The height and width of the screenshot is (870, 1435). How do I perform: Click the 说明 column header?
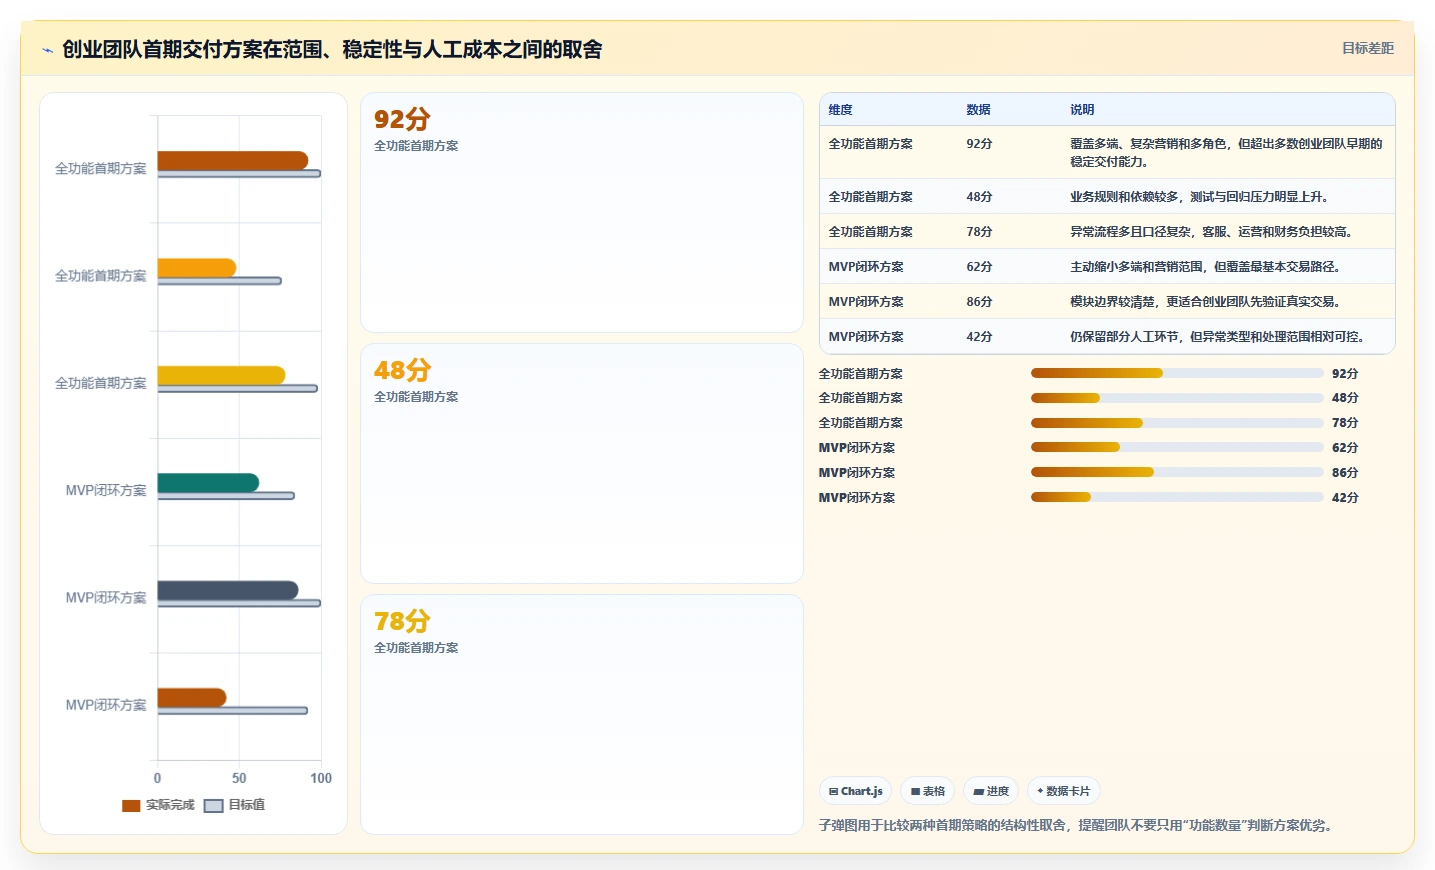click(1082, 110)
